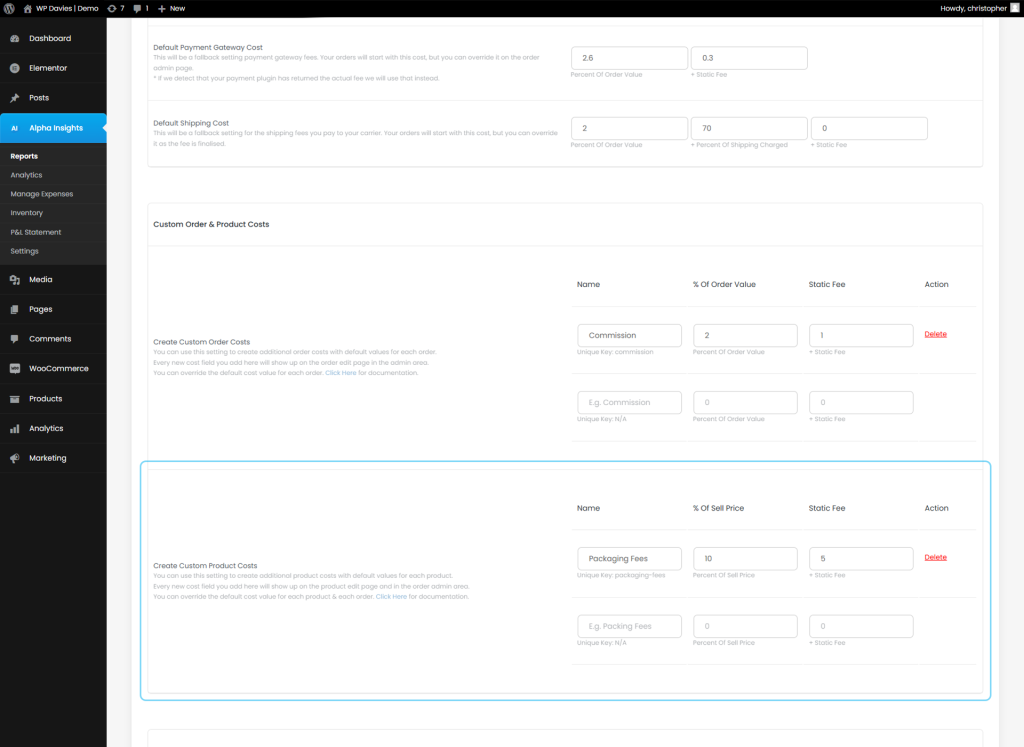This screenshot has height=747, width=1024.
Task: Select the Comments bubble icon in the sidebar
Action: tap(14, 339)
